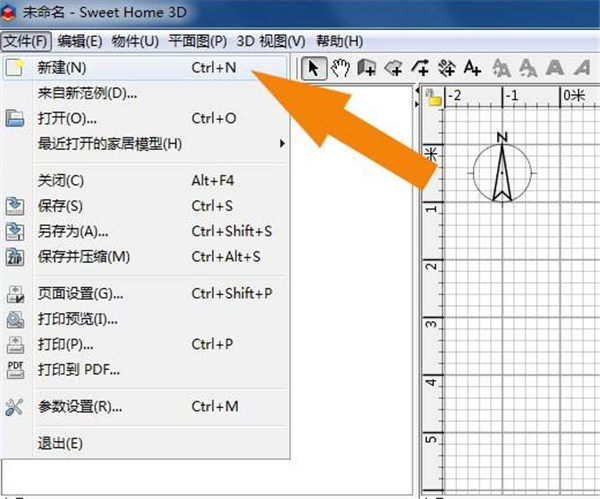600x499 pixels.
Task: Click the 3 mark on vertical ruler
Action: tap(431, 324)
